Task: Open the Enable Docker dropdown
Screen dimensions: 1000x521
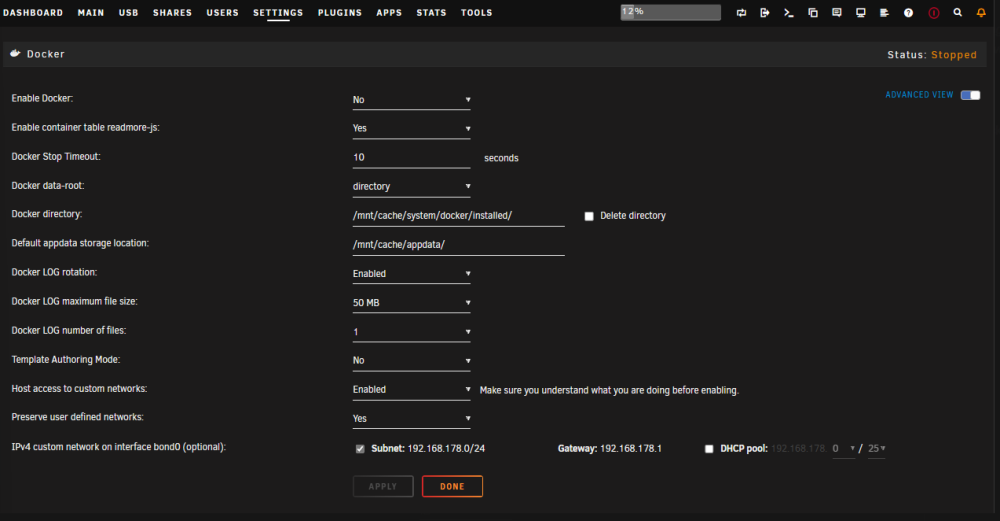Action: [411, 100]
